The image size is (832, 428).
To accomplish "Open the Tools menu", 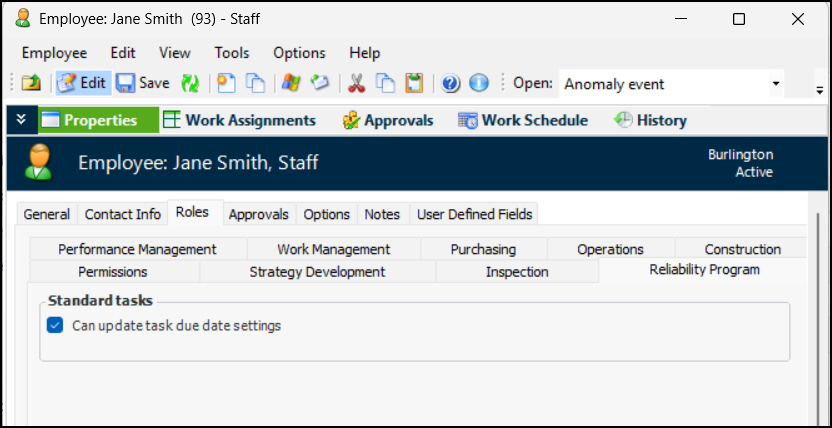I will click(x=231, y=53).
